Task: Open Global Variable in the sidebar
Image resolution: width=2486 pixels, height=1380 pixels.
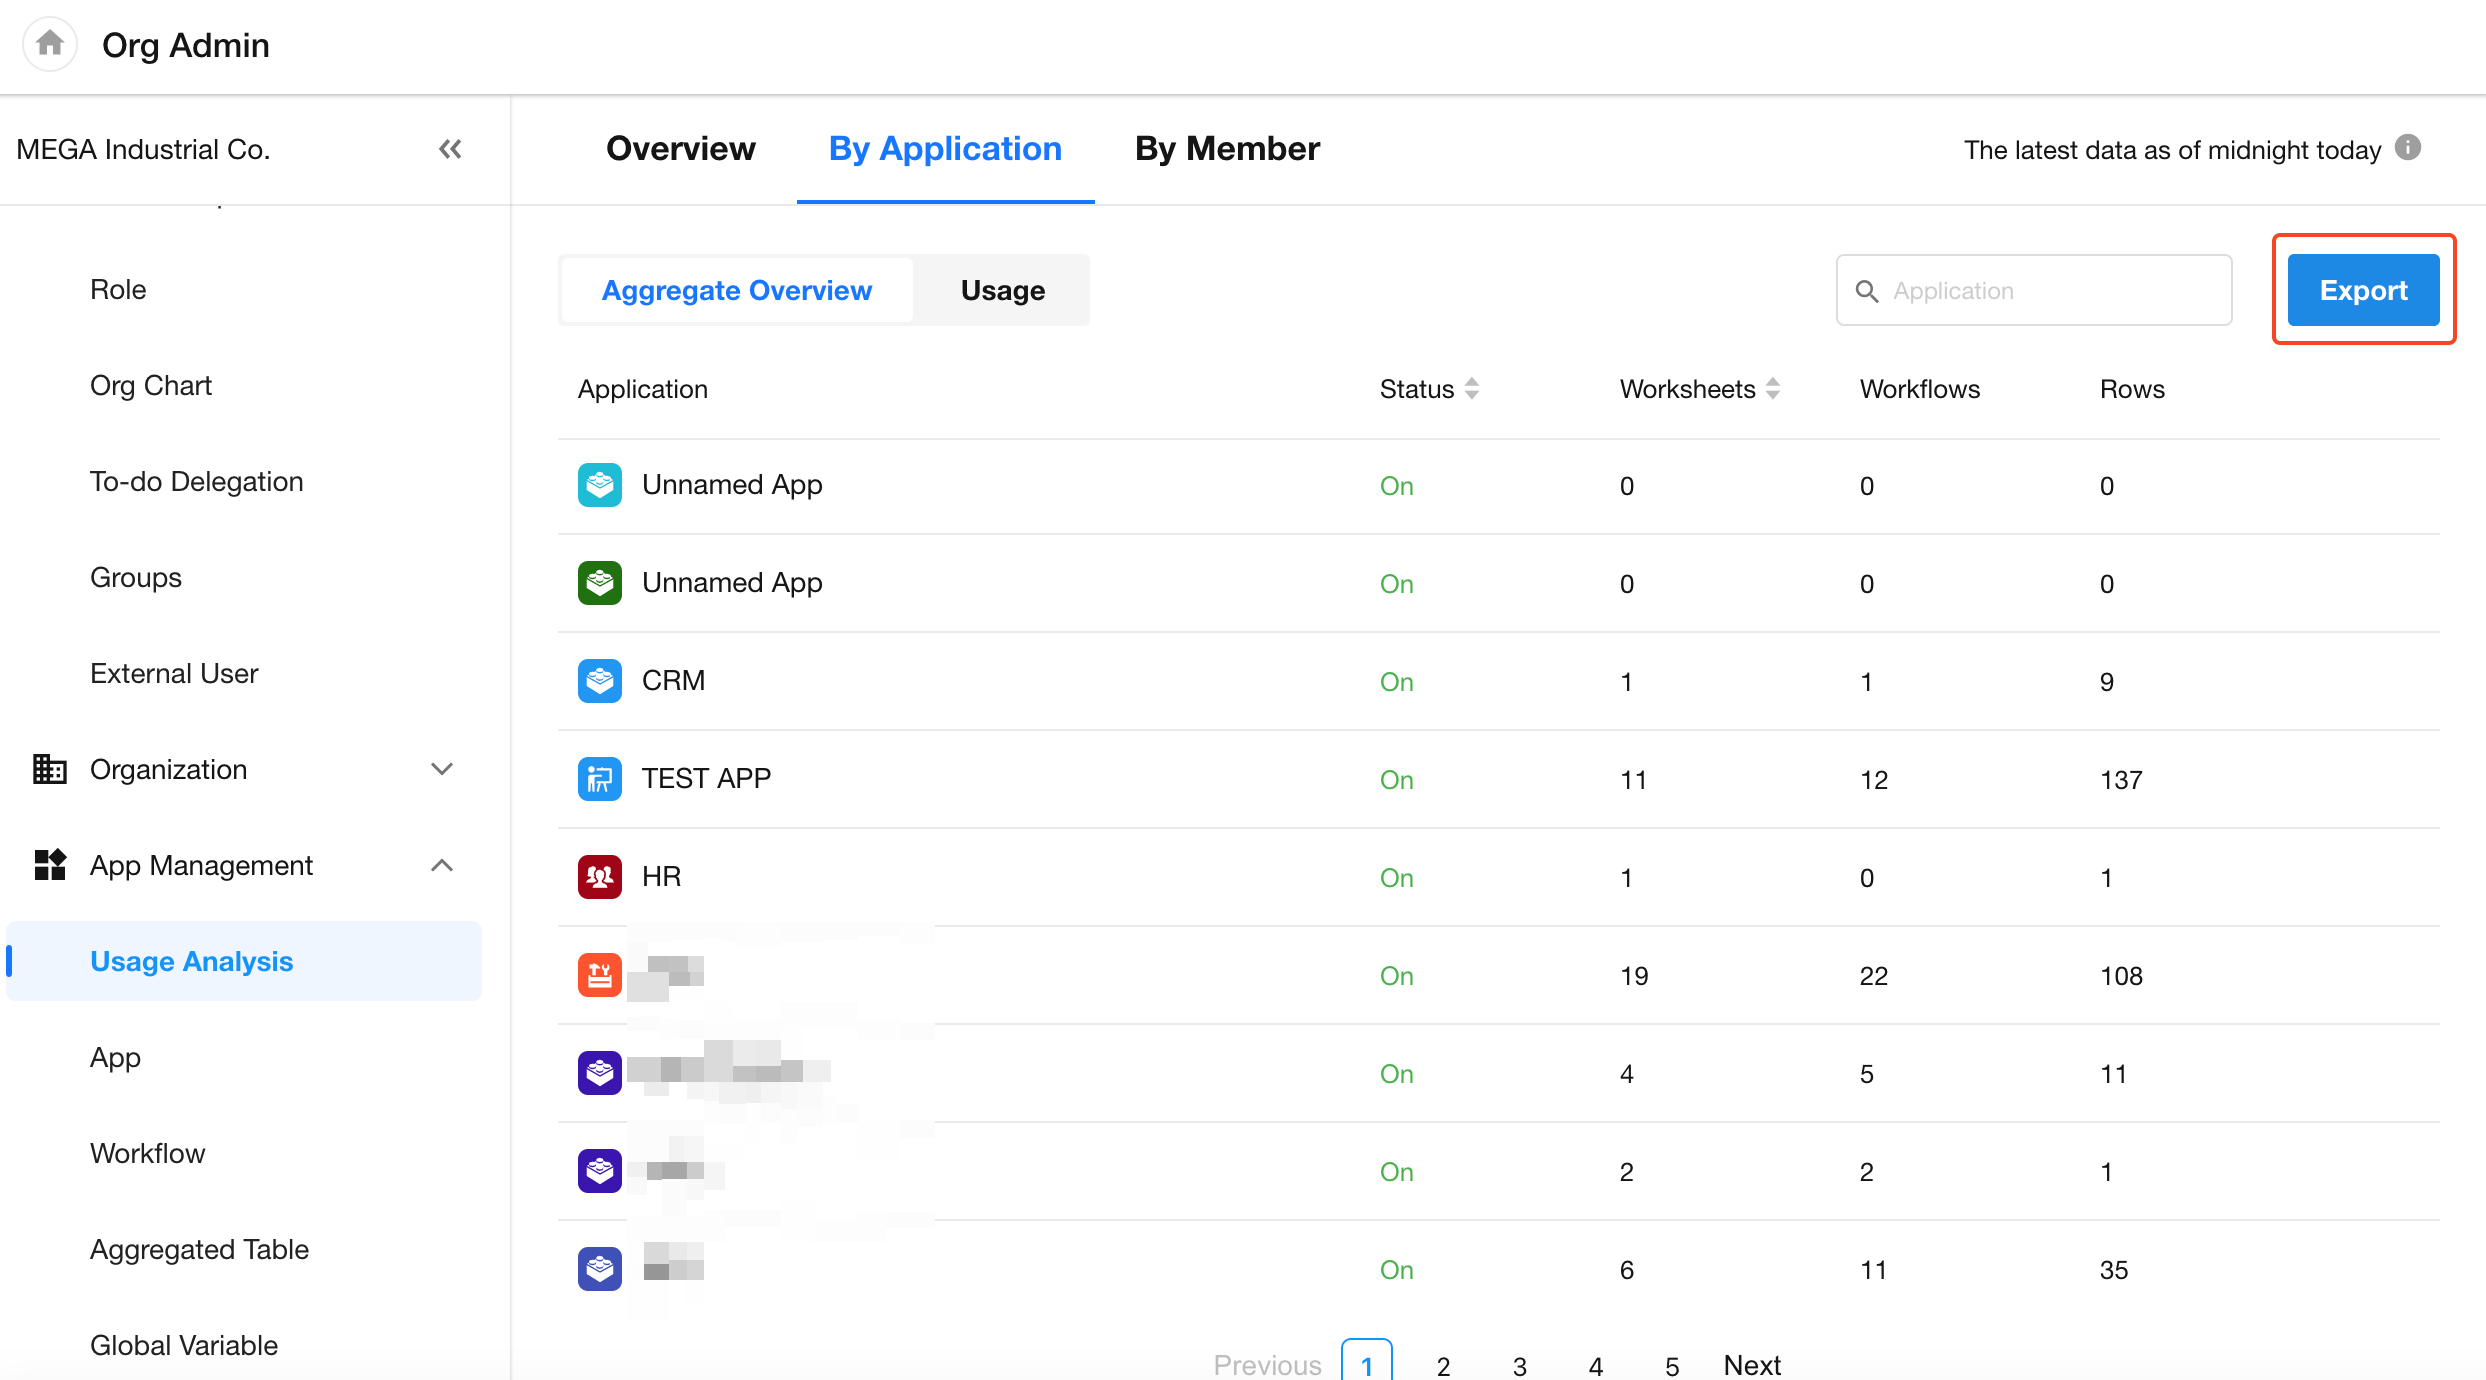Action: tap(184, 1345)
